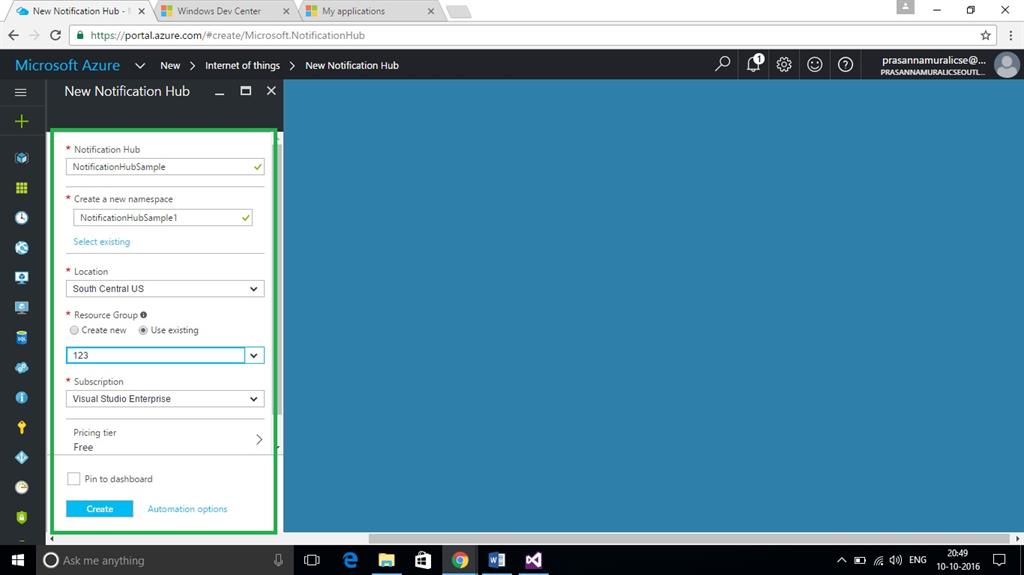
Task: Open the help question mark icon
Action: (845, 64)
